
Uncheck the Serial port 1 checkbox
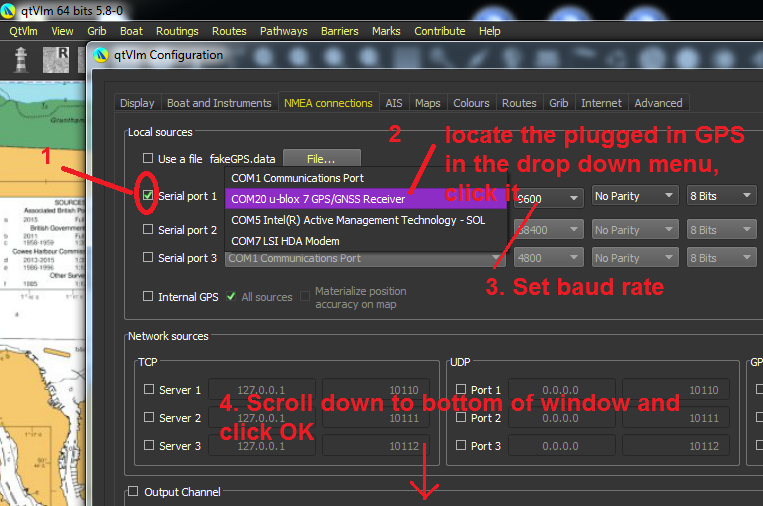pos(148,196)
